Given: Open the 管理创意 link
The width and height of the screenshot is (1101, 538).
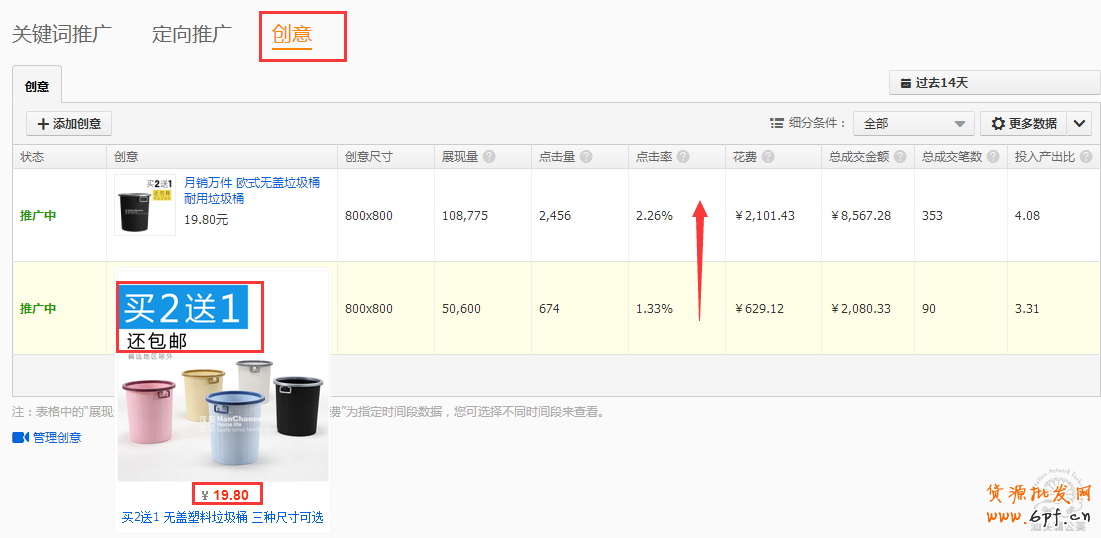Looking at the screenshot, I should coord(57,437).
